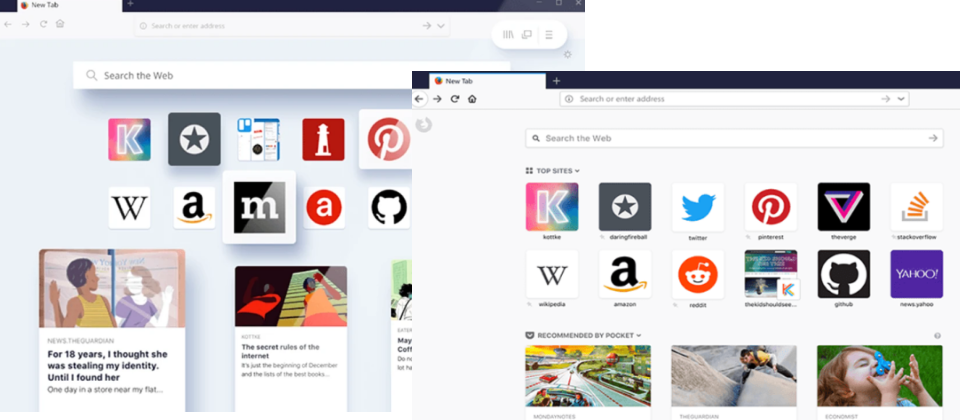Open the Mondaynotes racing illustration card
Viewport: 960px width, 420px height.
[588, 383]
